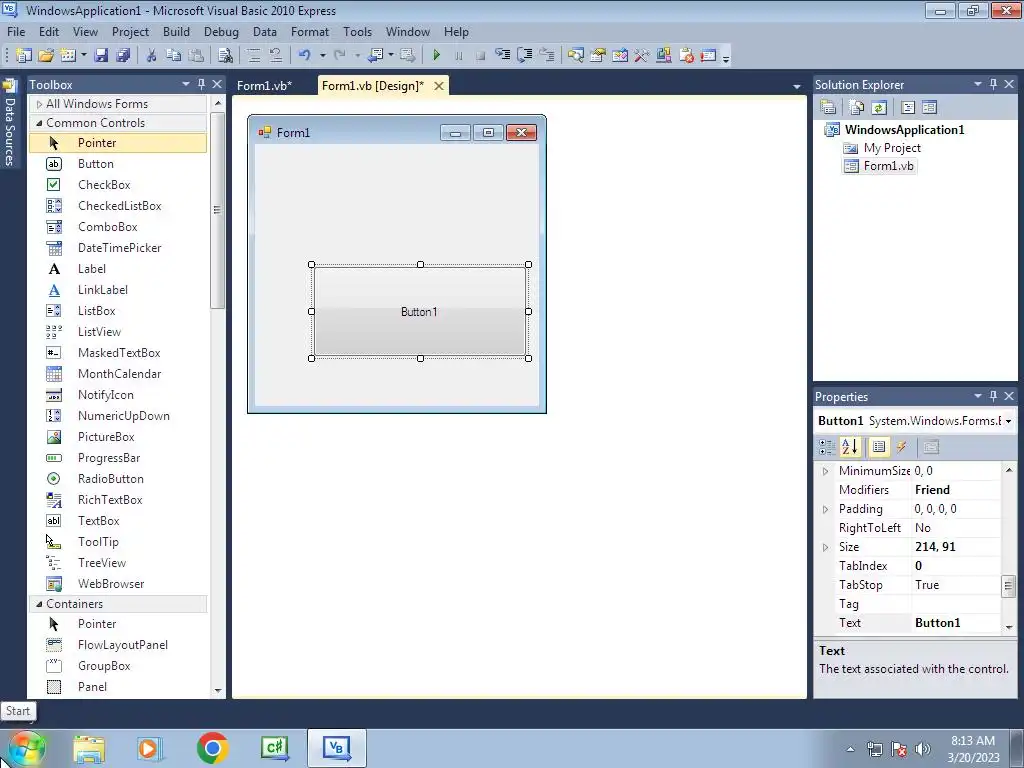Save the current file with floppy icon
Image resolution: width=1024 pixels, height=768 pixels.
point(101,56)
